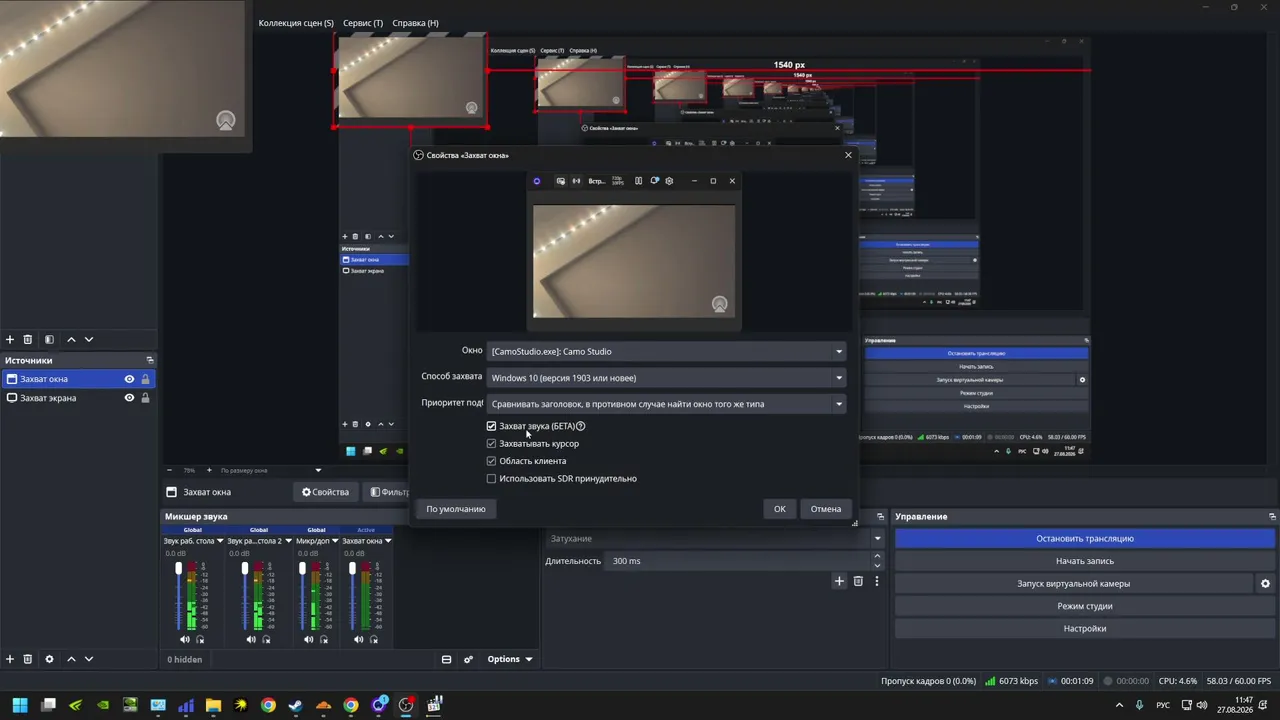Reset properties with По умолчанию button
This screenshot has width=1280, height=720.
[x=456, y=509]
